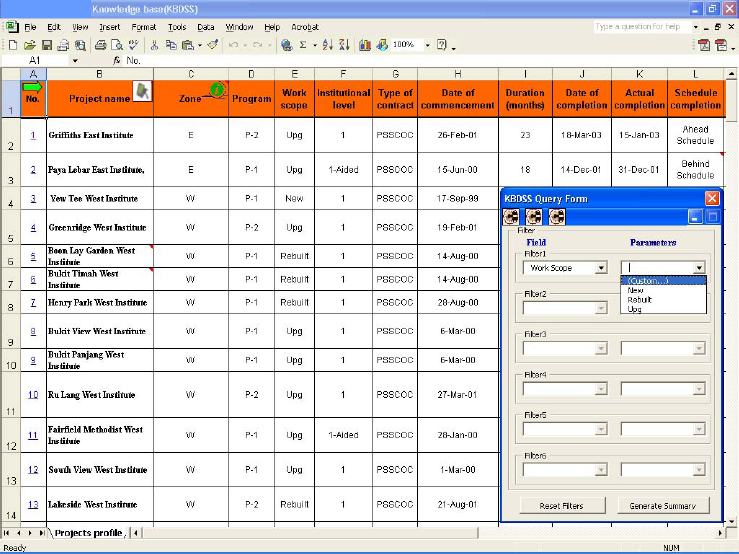Select column header H
Viewport: 739px width, 554px height.
pos(458,74)
